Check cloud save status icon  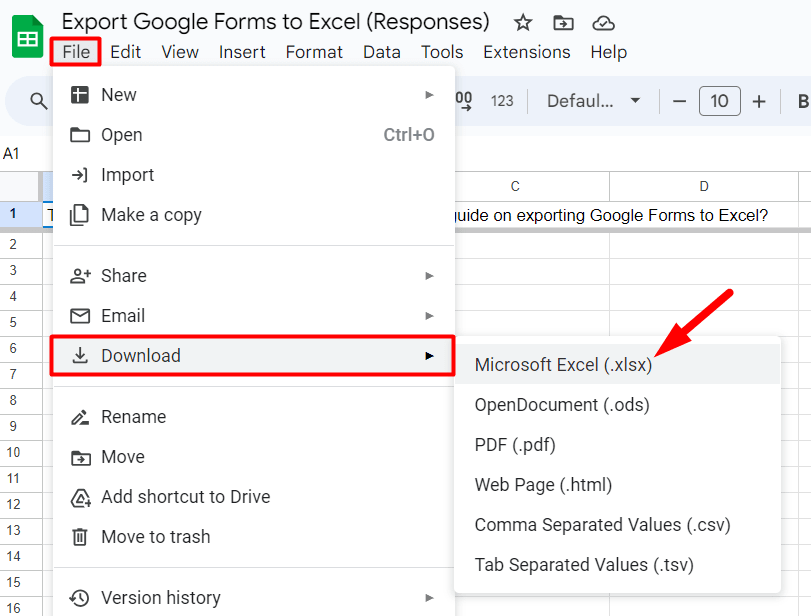point(603,23)
